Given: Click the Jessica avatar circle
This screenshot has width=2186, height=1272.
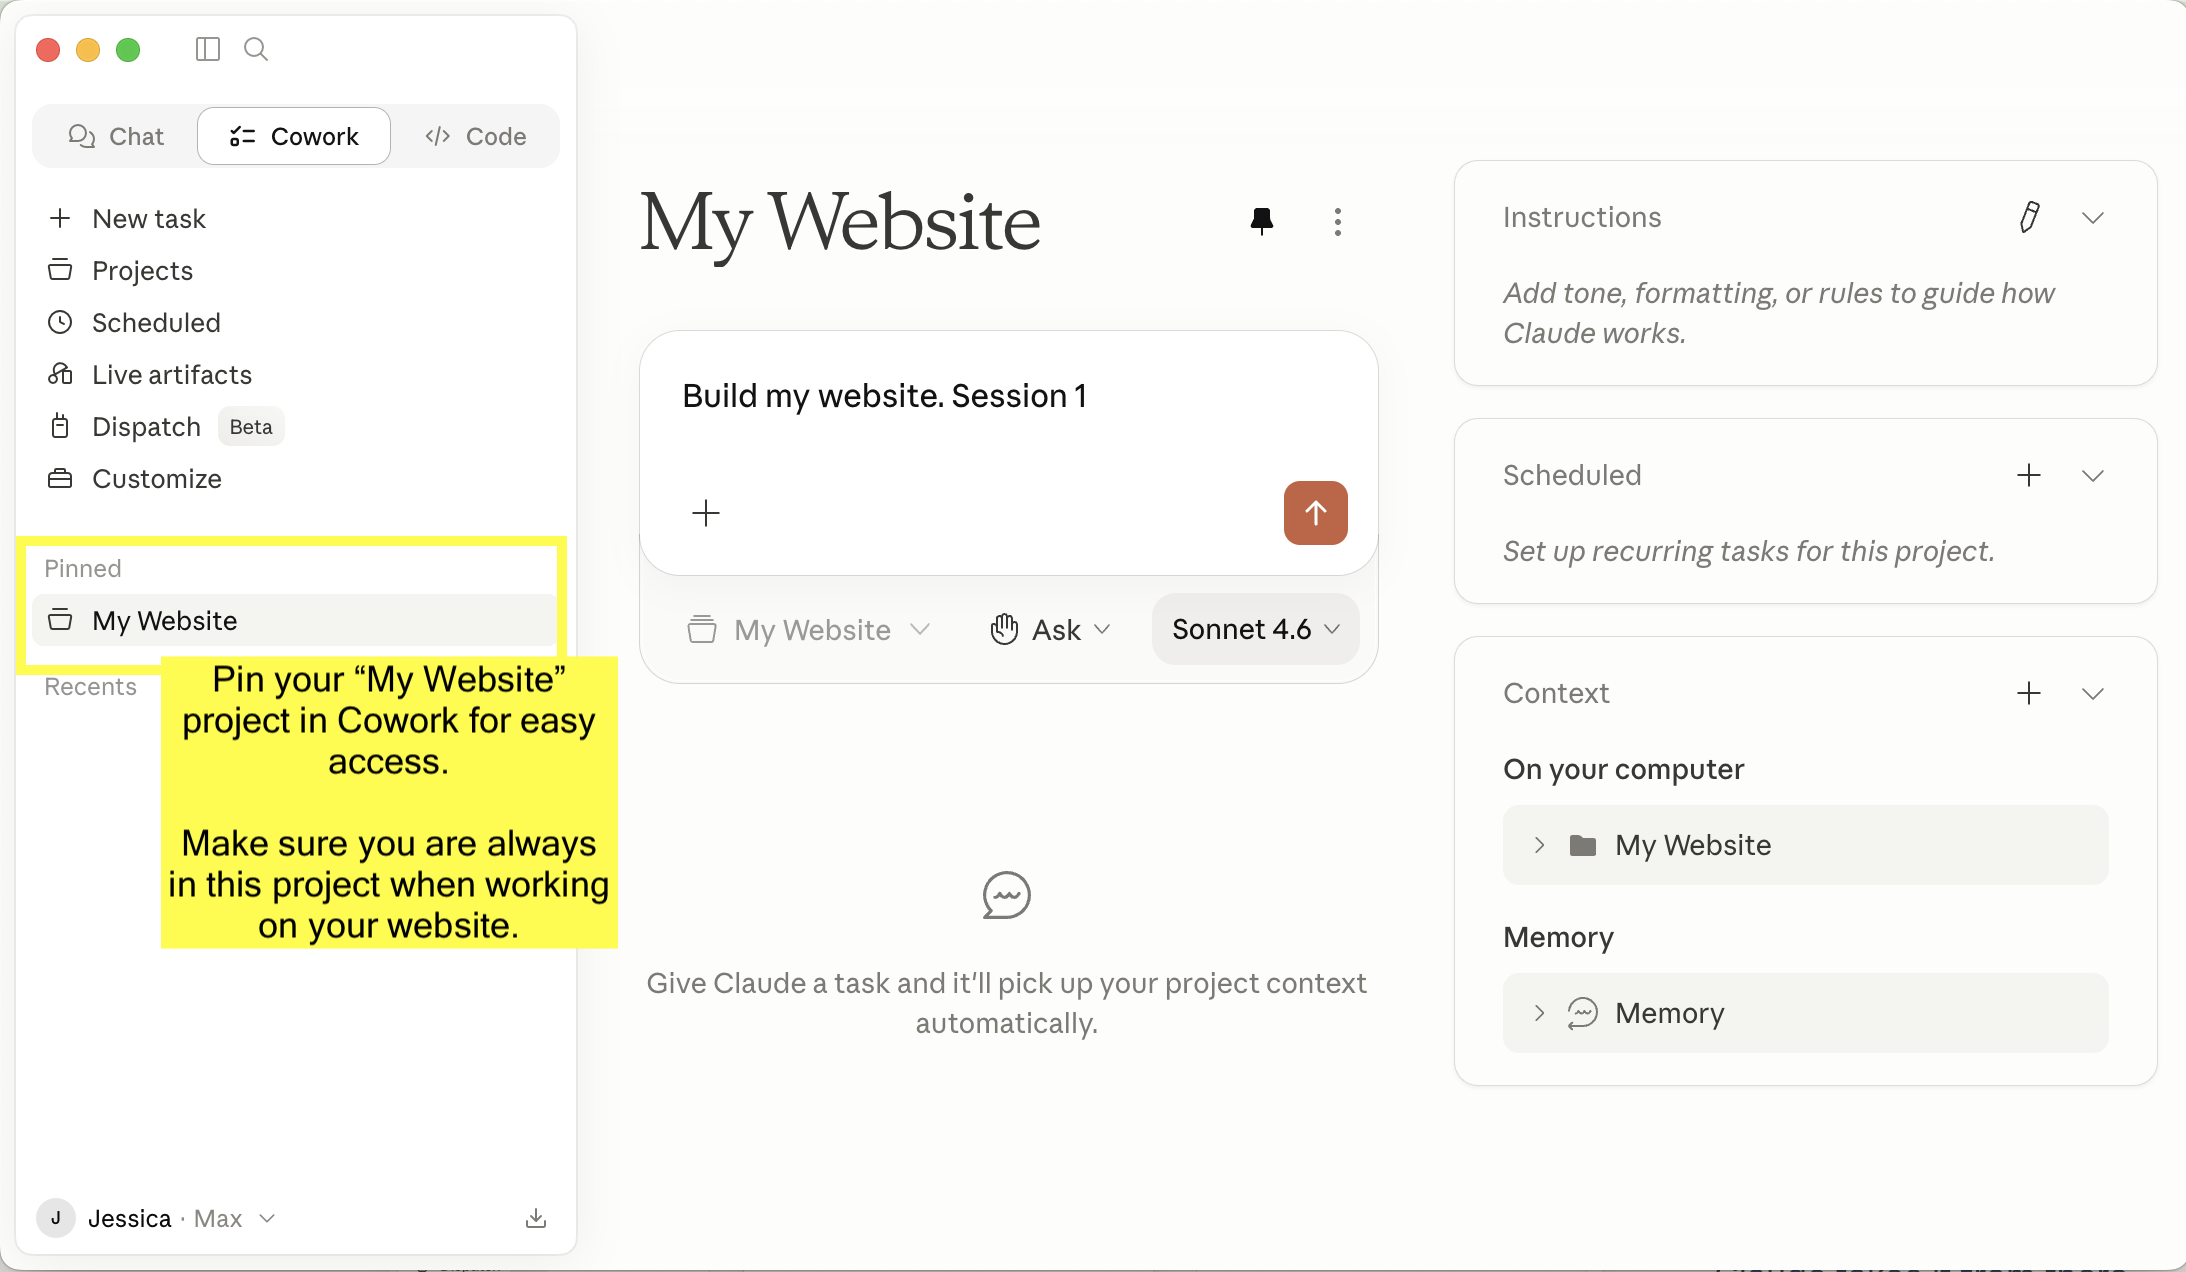Looking at the screenshot, I should [x=56, y=1218].
